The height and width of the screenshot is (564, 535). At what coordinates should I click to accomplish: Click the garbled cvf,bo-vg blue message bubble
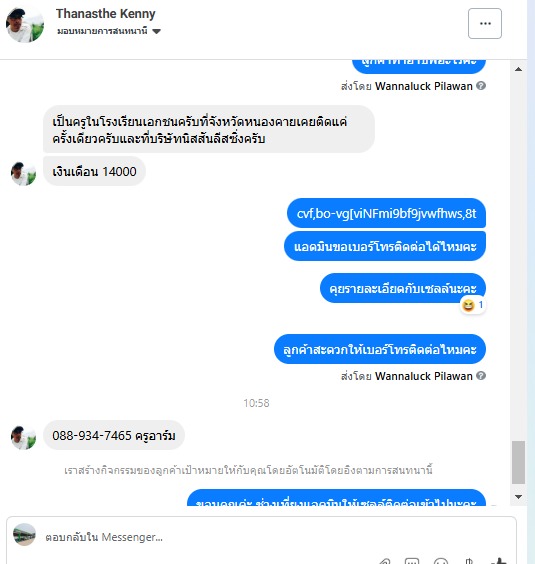pyautogui.click(x=386, y=213)
